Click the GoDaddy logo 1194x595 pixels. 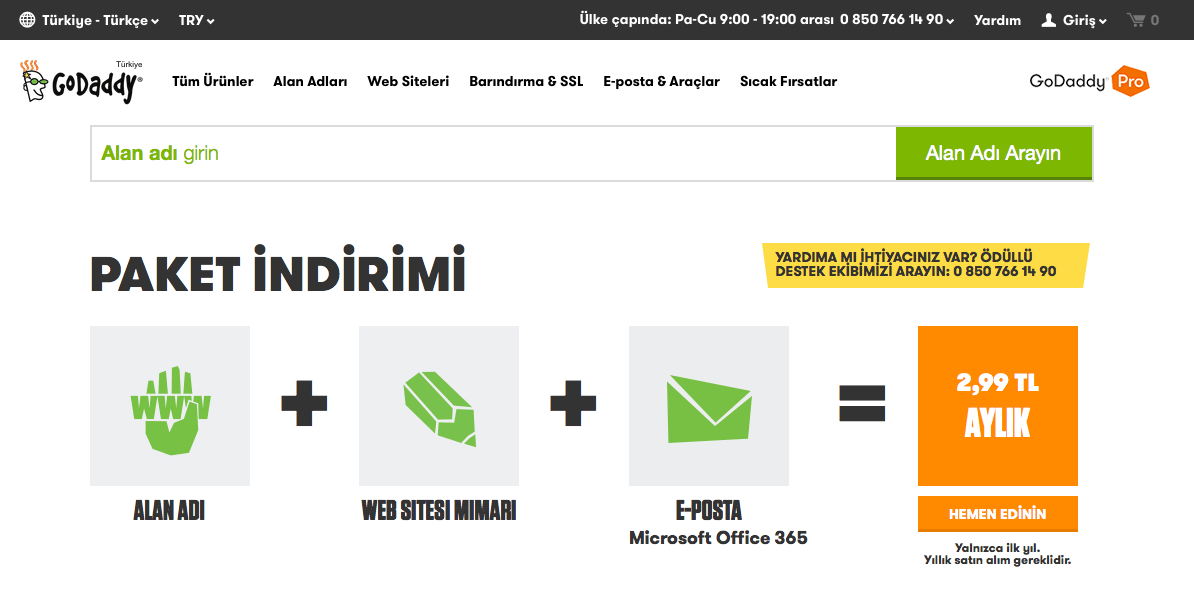(x=80, y=80)
